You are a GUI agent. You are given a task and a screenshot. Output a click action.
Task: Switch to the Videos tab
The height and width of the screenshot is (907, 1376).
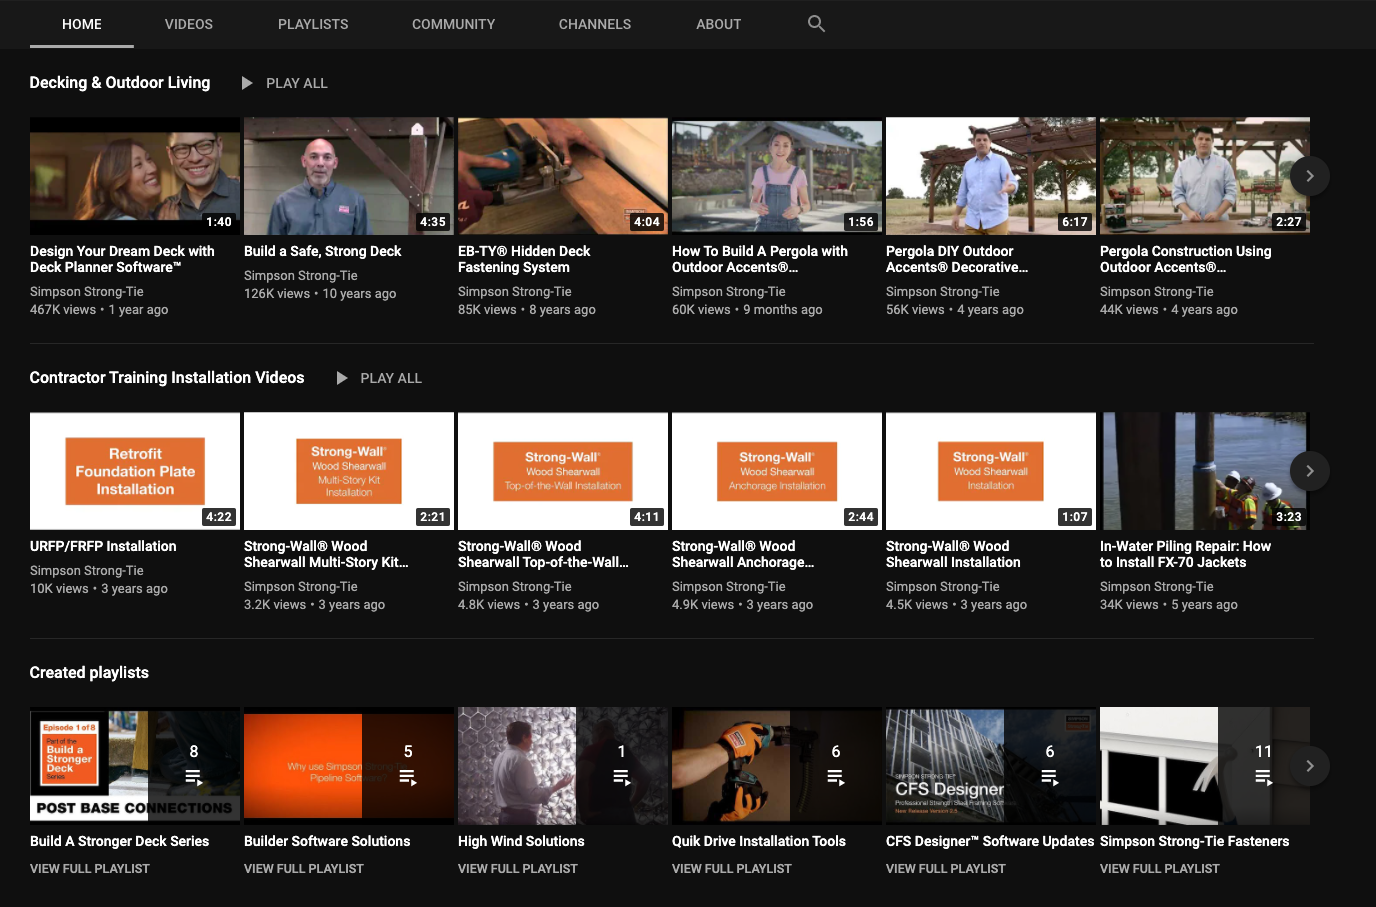tap(188, 24)
